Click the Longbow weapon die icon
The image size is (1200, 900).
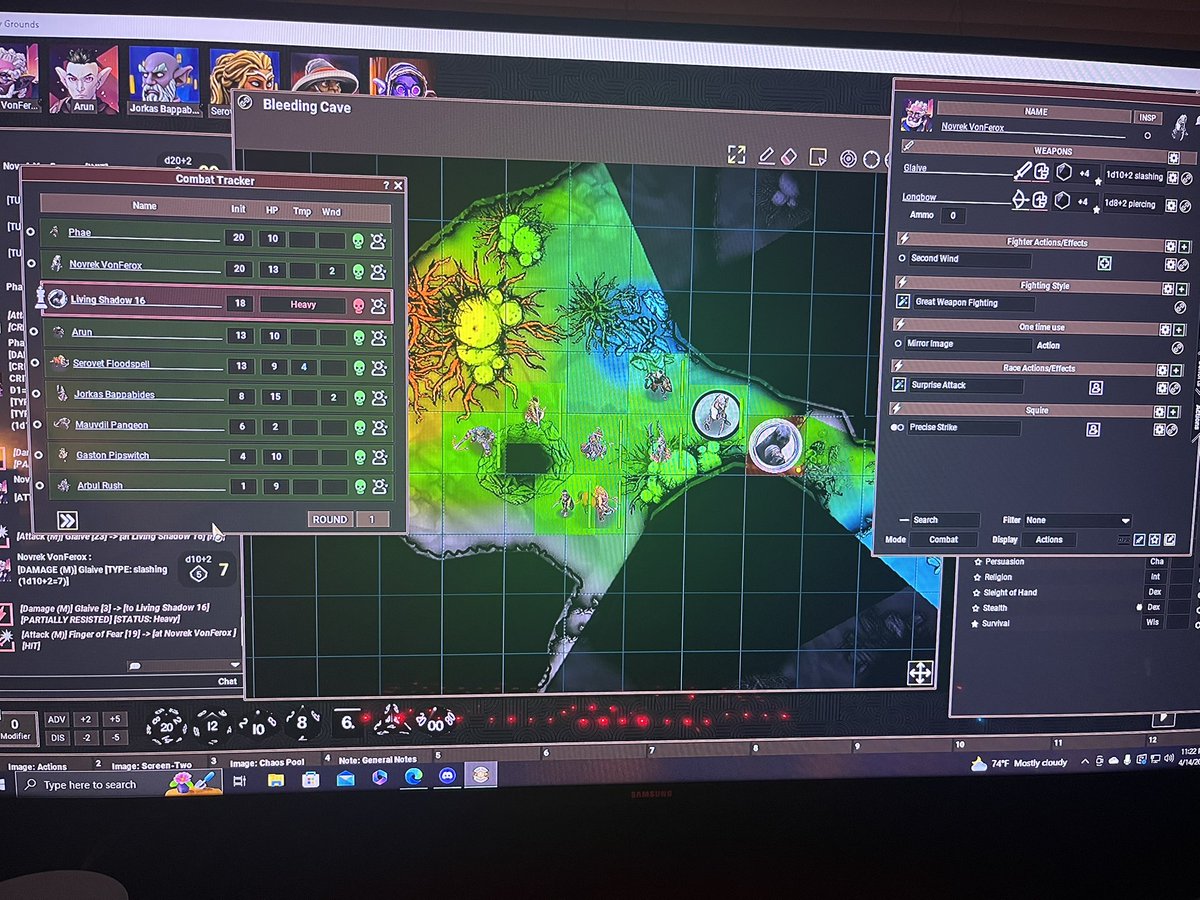point(1063,201)
